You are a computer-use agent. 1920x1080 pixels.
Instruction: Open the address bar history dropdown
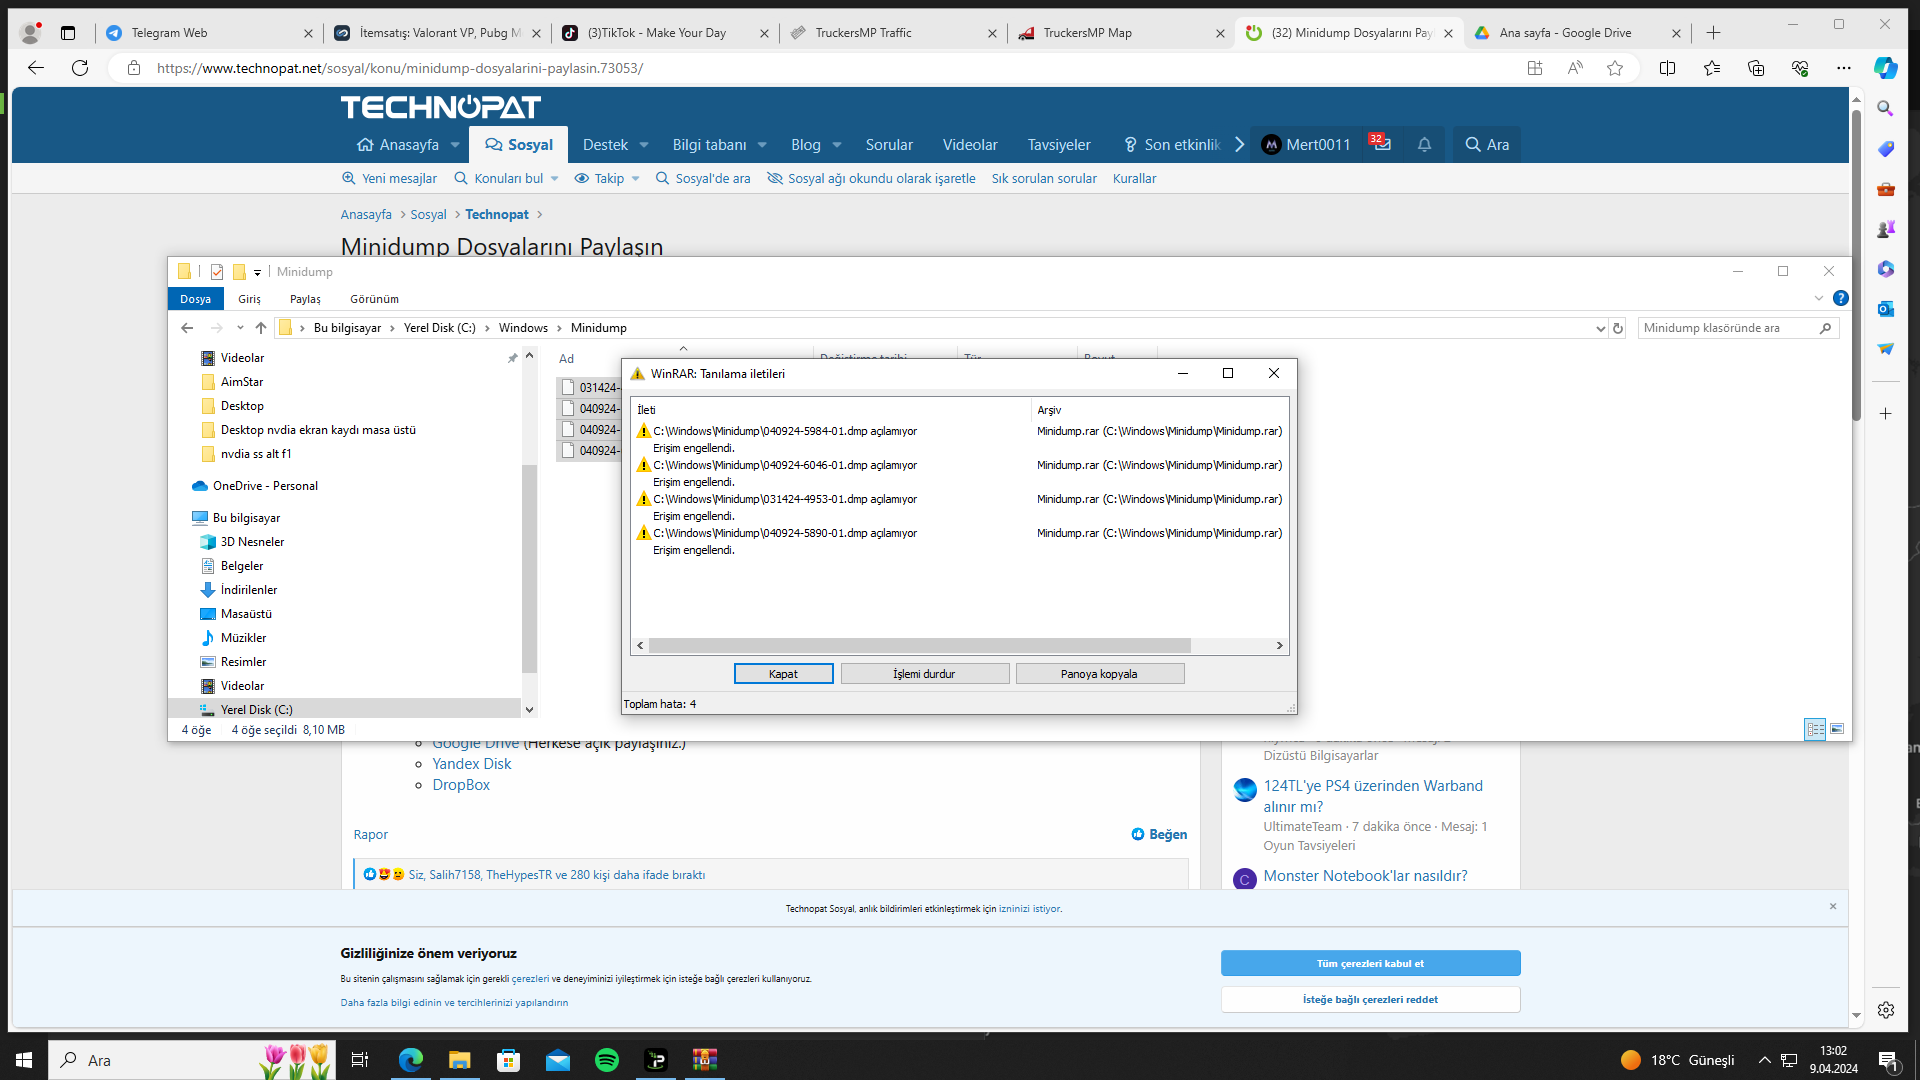tap(1600, 328)
